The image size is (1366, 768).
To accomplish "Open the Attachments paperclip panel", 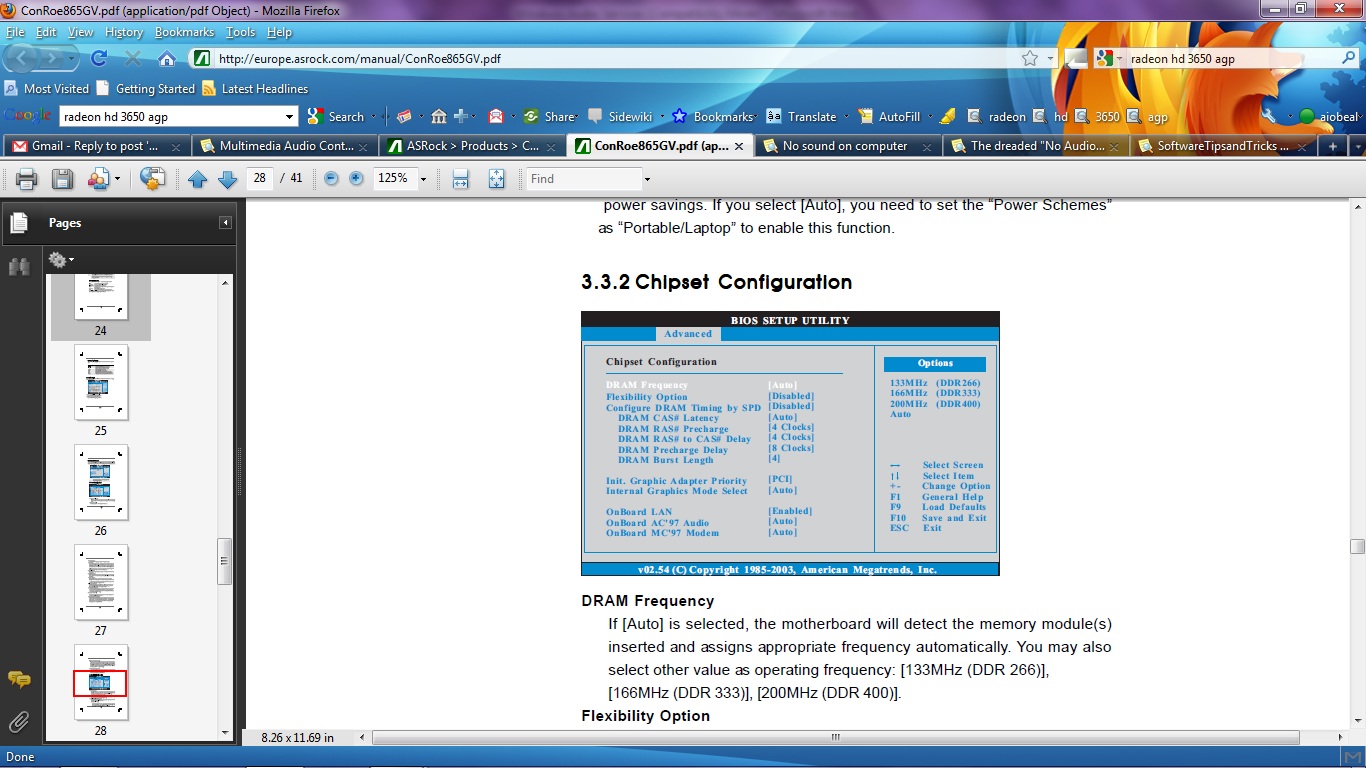I will click(x=19, y=721).
